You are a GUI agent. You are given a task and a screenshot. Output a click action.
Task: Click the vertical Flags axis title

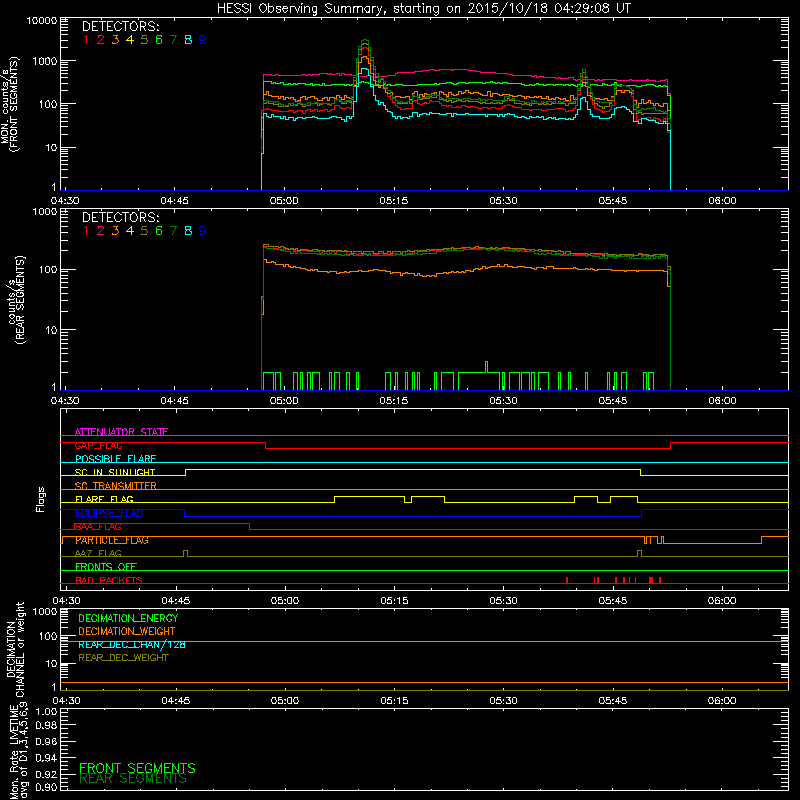[41, 499]
